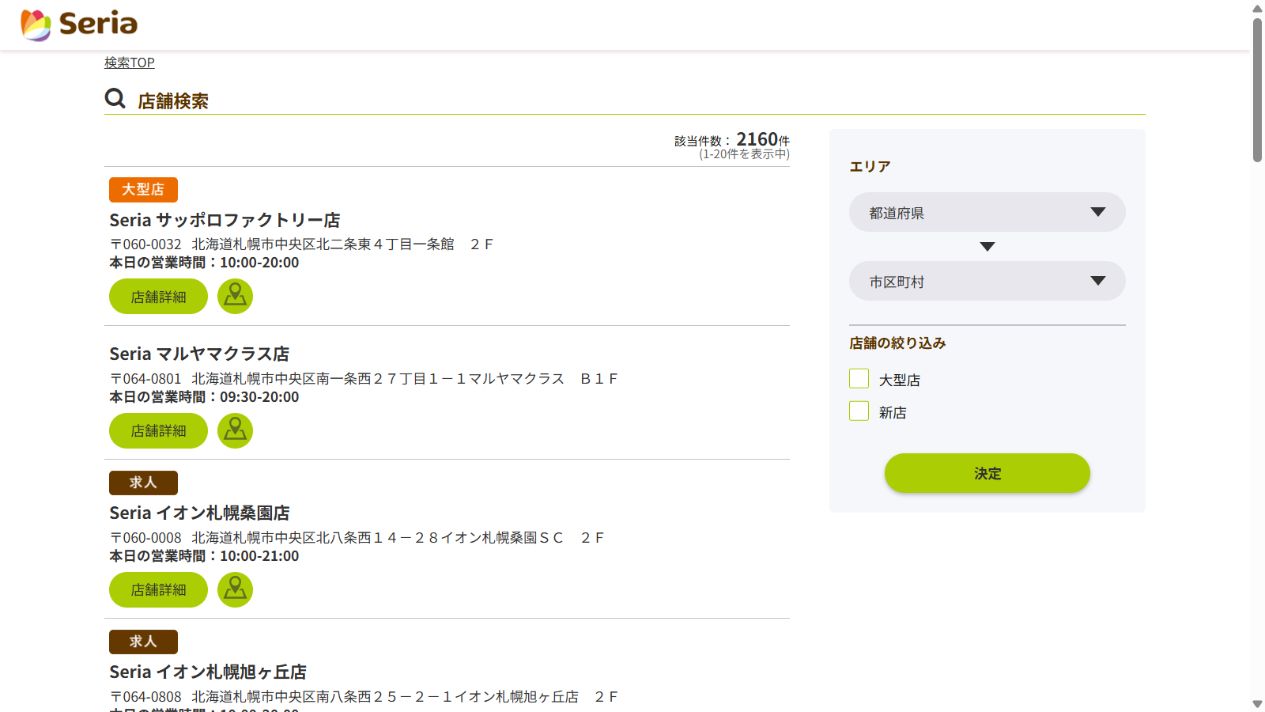Select store name Seria マルヤマクラス店

point(199,354)
